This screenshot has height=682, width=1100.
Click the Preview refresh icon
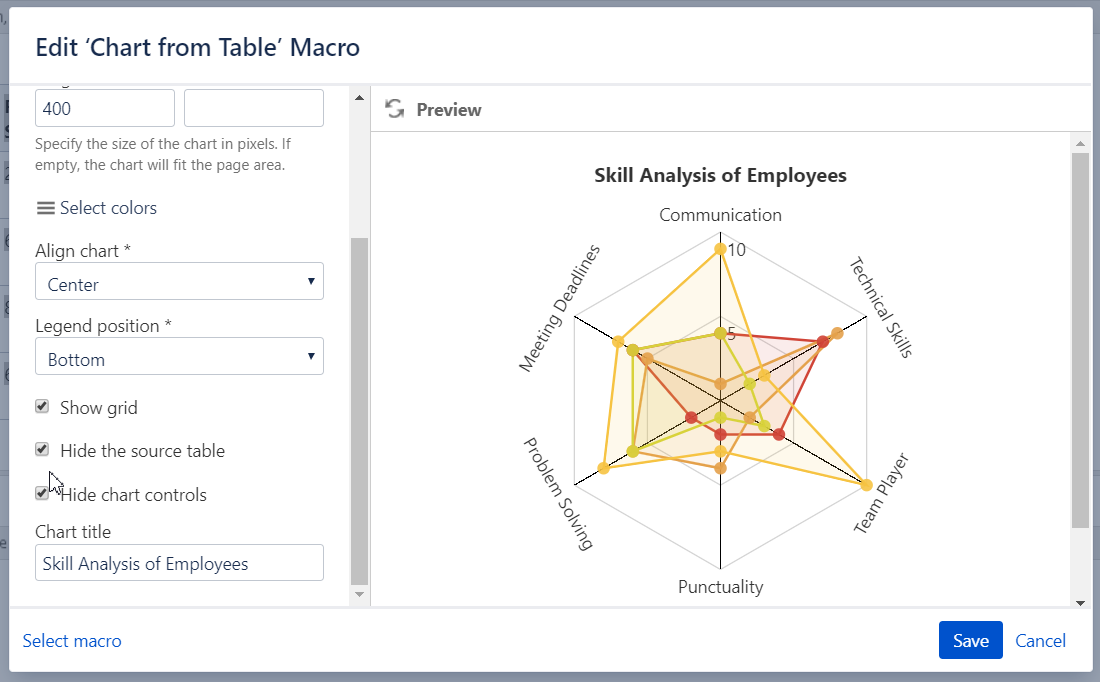395,109
